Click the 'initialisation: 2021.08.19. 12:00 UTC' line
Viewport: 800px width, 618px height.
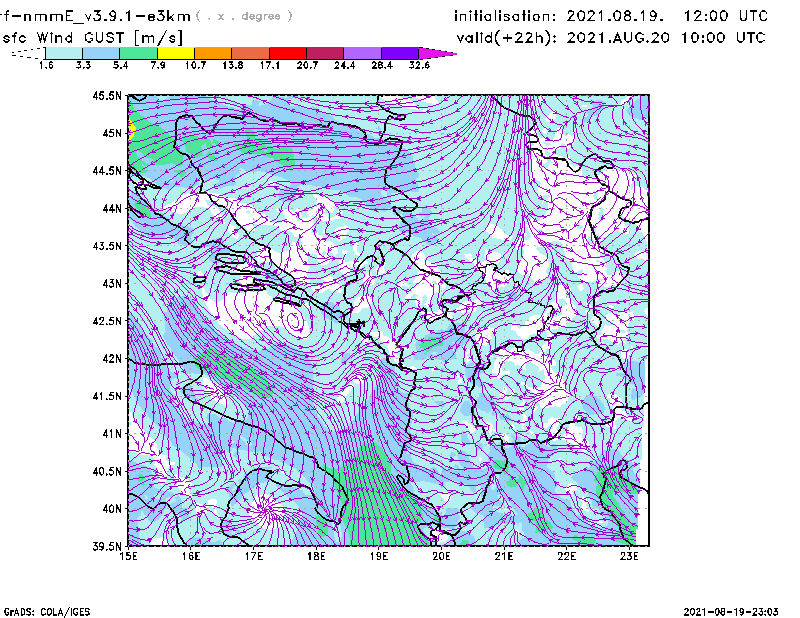(x=611, y=16)
